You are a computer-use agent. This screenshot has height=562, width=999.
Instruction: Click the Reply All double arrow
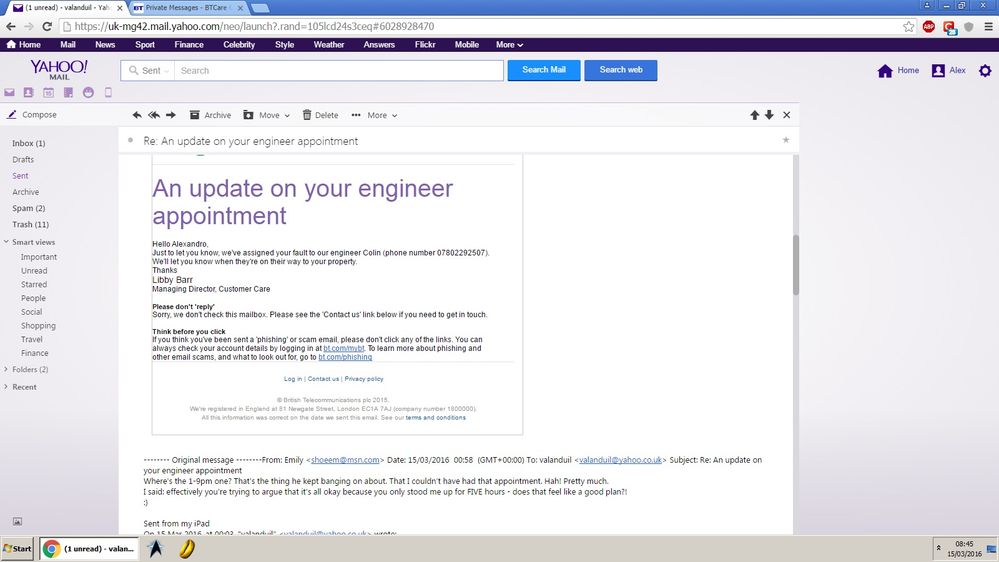[154, 115]
